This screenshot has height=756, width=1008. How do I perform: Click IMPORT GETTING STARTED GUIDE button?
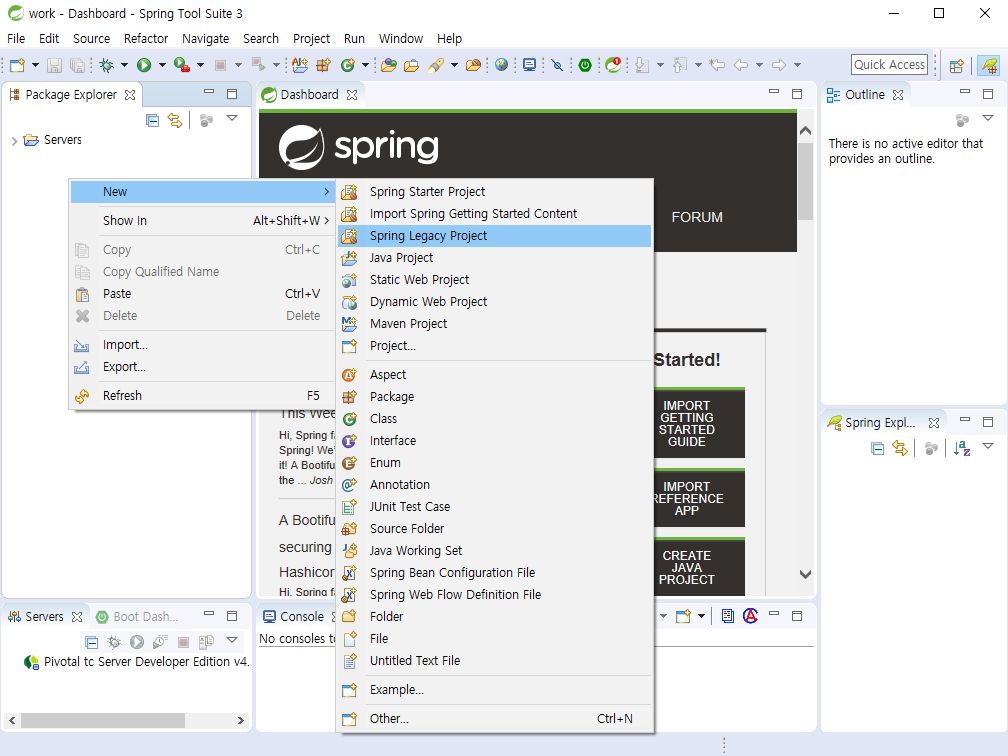click(699, 424)
